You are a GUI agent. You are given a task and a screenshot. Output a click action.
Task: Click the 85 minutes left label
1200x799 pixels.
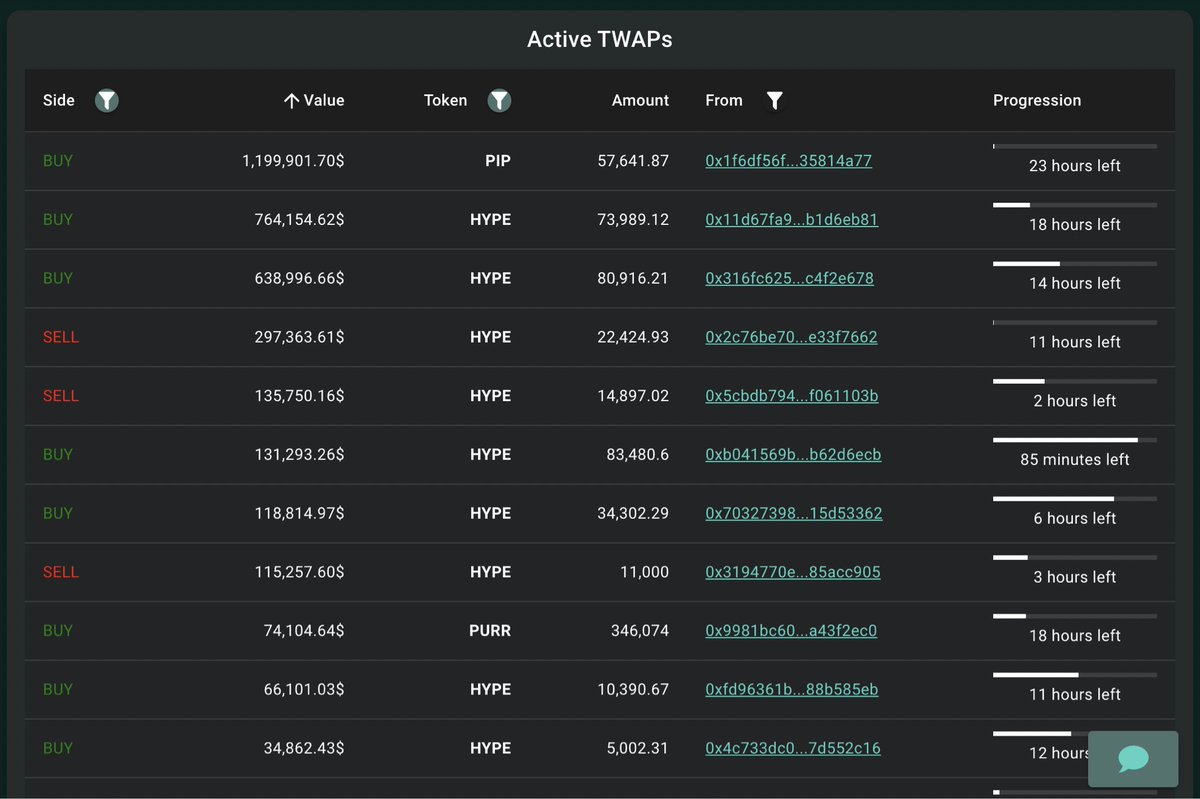(x=1075, y=460)
